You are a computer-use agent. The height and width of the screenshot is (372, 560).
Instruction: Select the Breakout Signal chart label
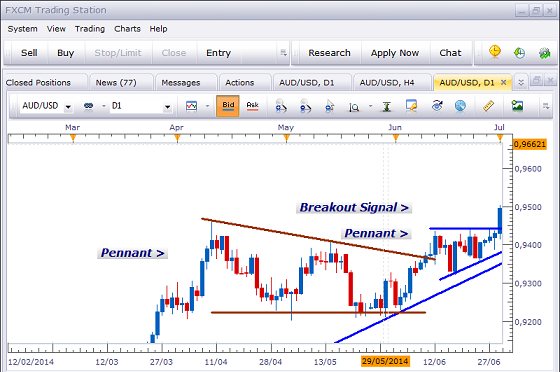pyautogui.click(x=354, y=207)
